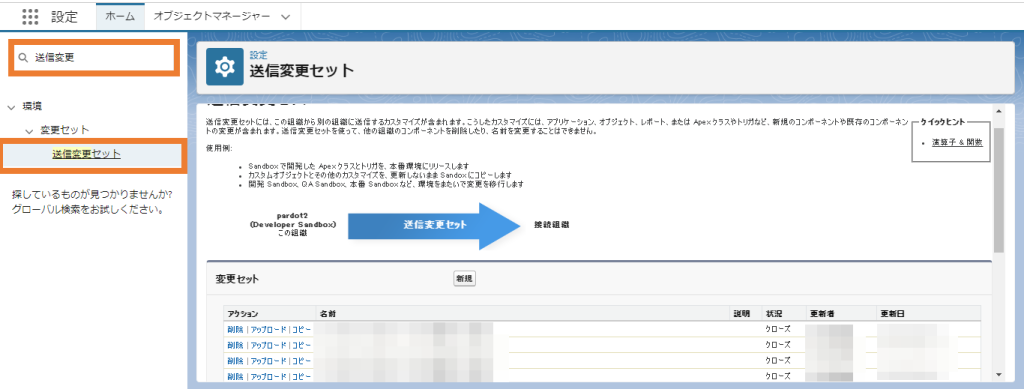Click the 変更セット section heading
Image resolution: width=1024 pixels, height=389 pixels.
237,279
